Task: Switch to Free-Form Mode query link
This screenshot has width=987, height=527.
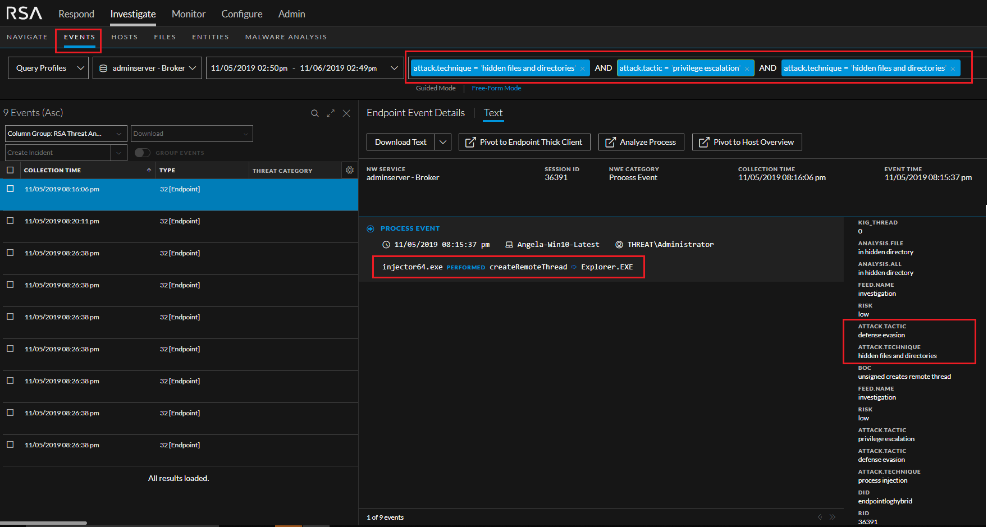Action: pyautogui.click(x=496, y=88)
